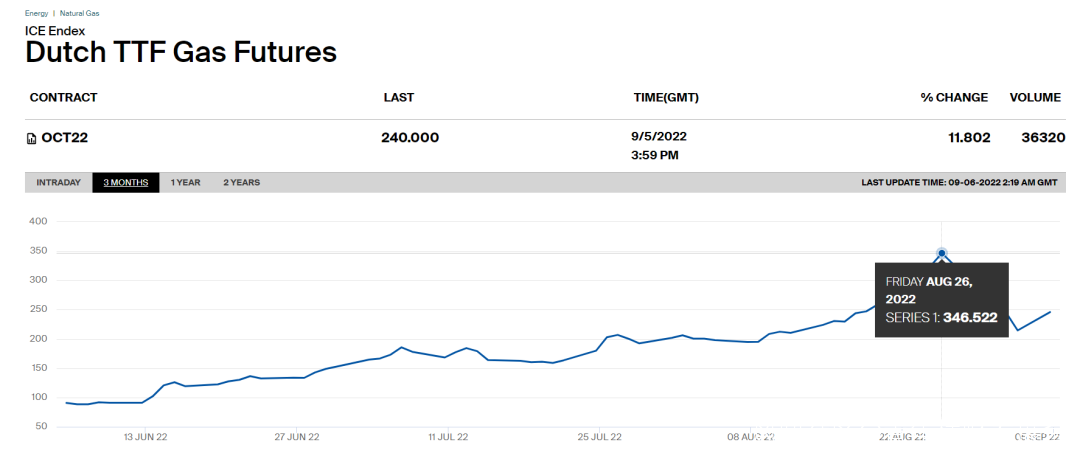
Task: Go to the Energy breadcrumb link
Action: coord(36,13)
